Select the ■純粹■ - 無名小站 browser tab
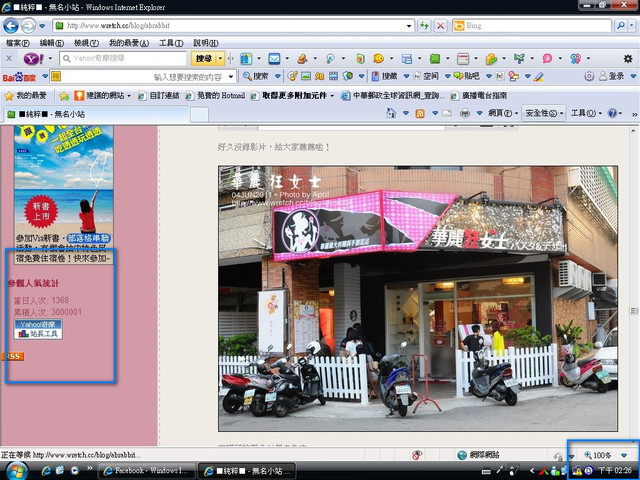Viewport: 640px width, 480px height. [97, 114]
